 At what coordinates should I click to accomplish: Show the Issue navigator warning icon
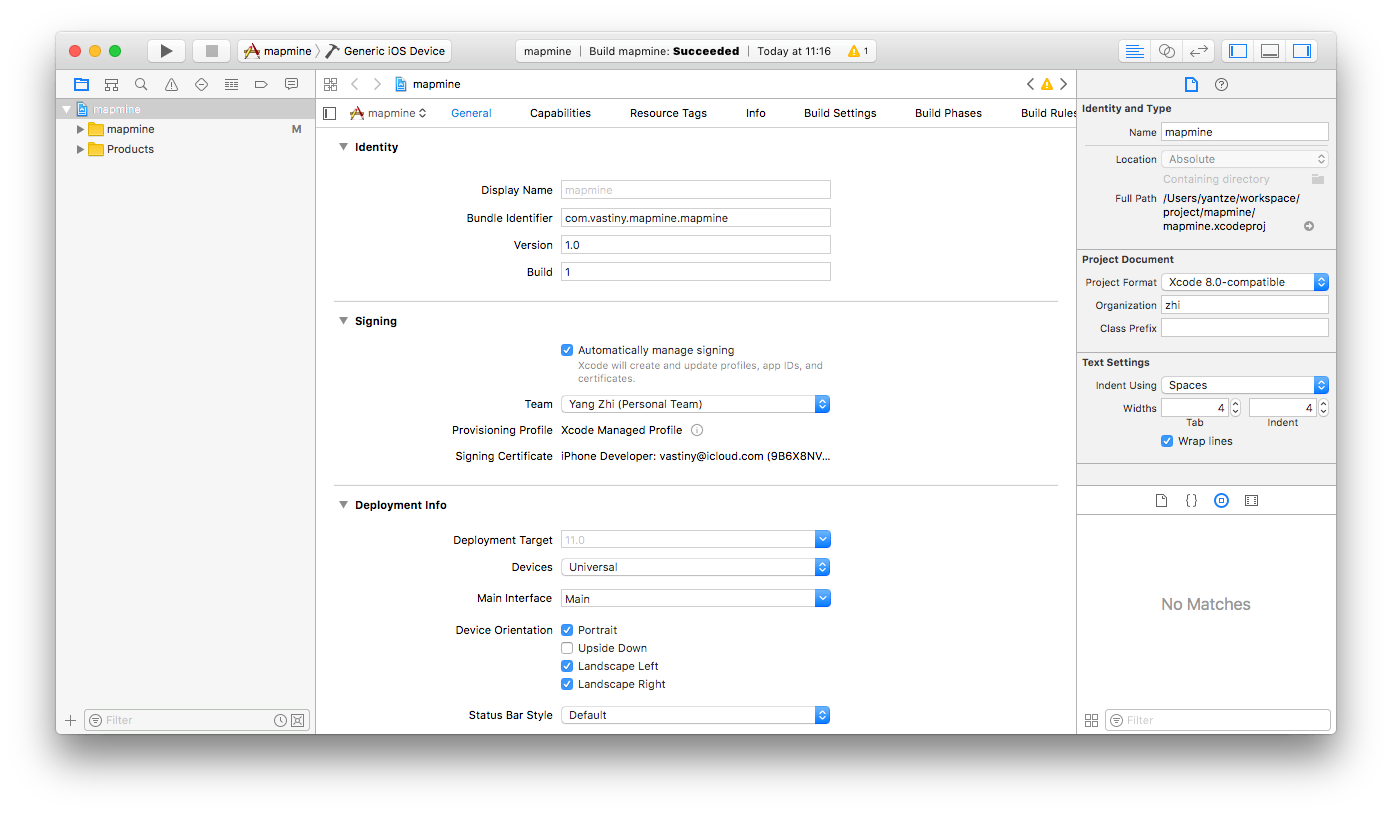click(x=171, y=85)
